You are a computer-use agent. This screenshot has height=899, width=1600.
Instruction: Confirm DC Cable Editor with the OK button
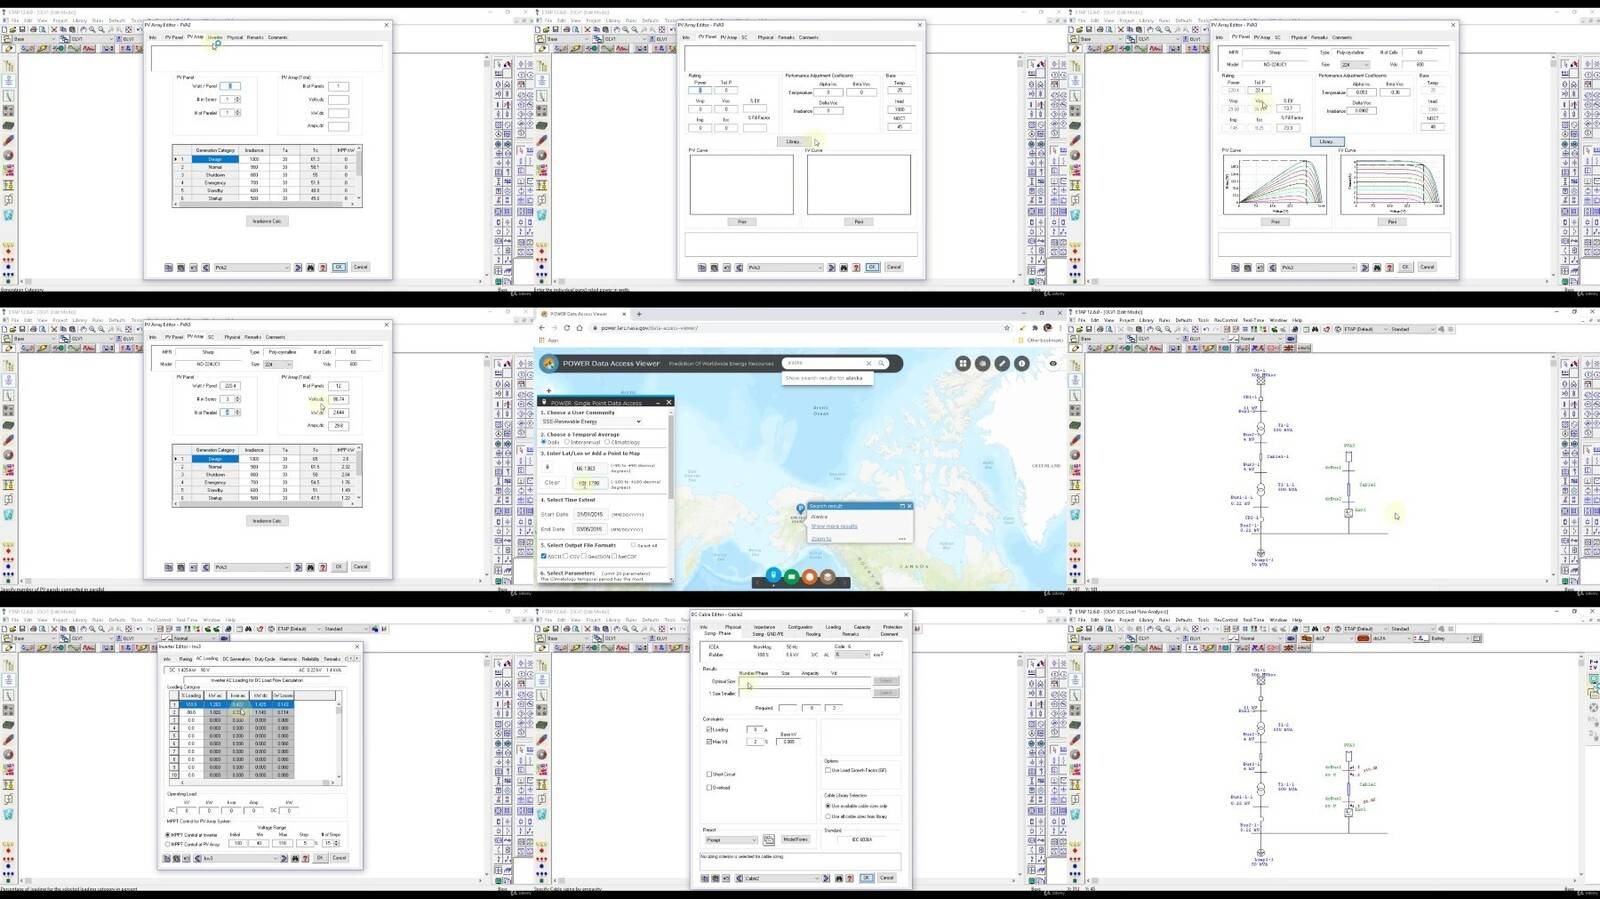(x=866, y=878)
